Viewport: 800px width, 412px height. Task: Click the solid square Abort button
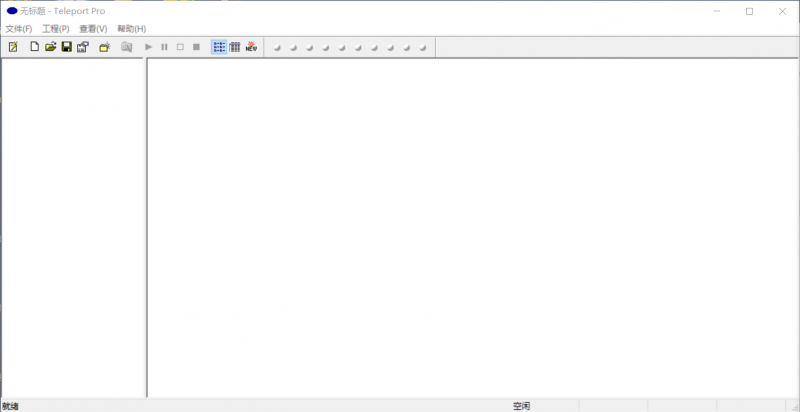(196, 47)
